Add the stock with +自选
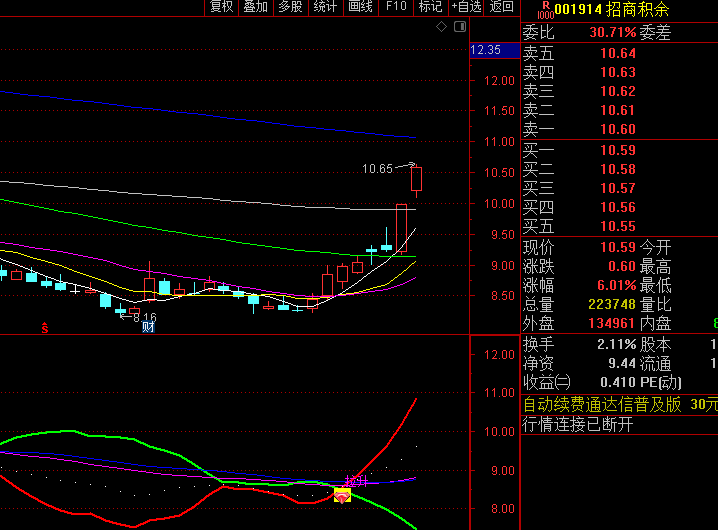This screenshot has height=530, width=718. [x=466, y=7]
